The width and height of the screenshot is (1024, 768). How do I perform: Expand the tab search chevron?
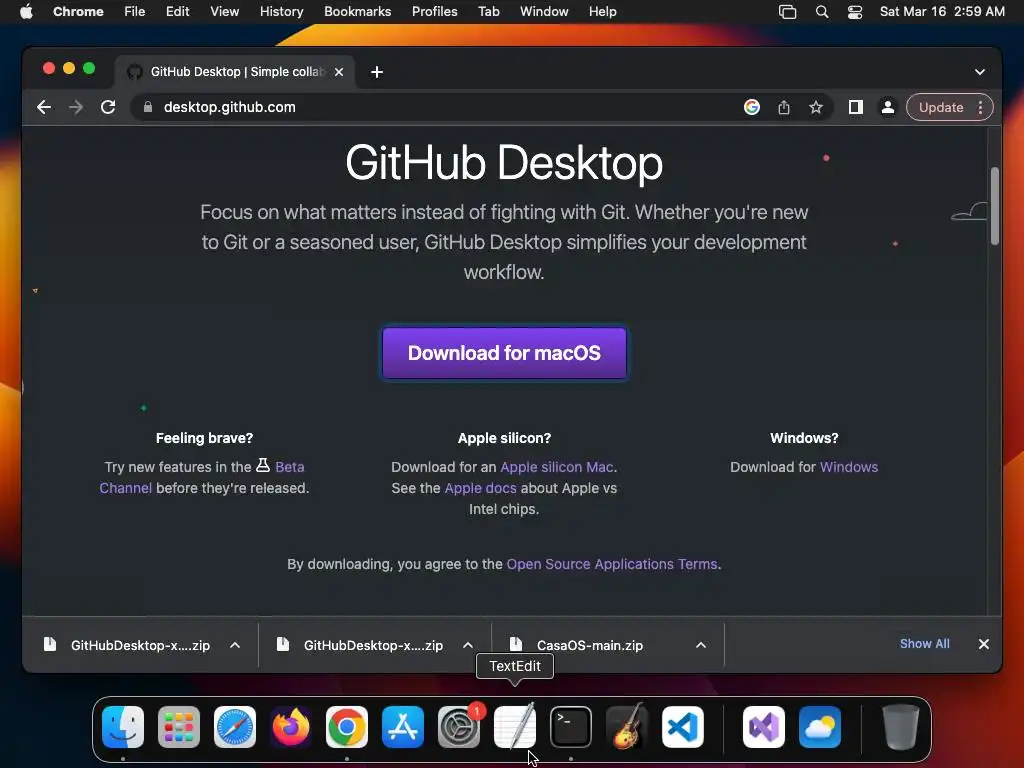coord(980,72)
